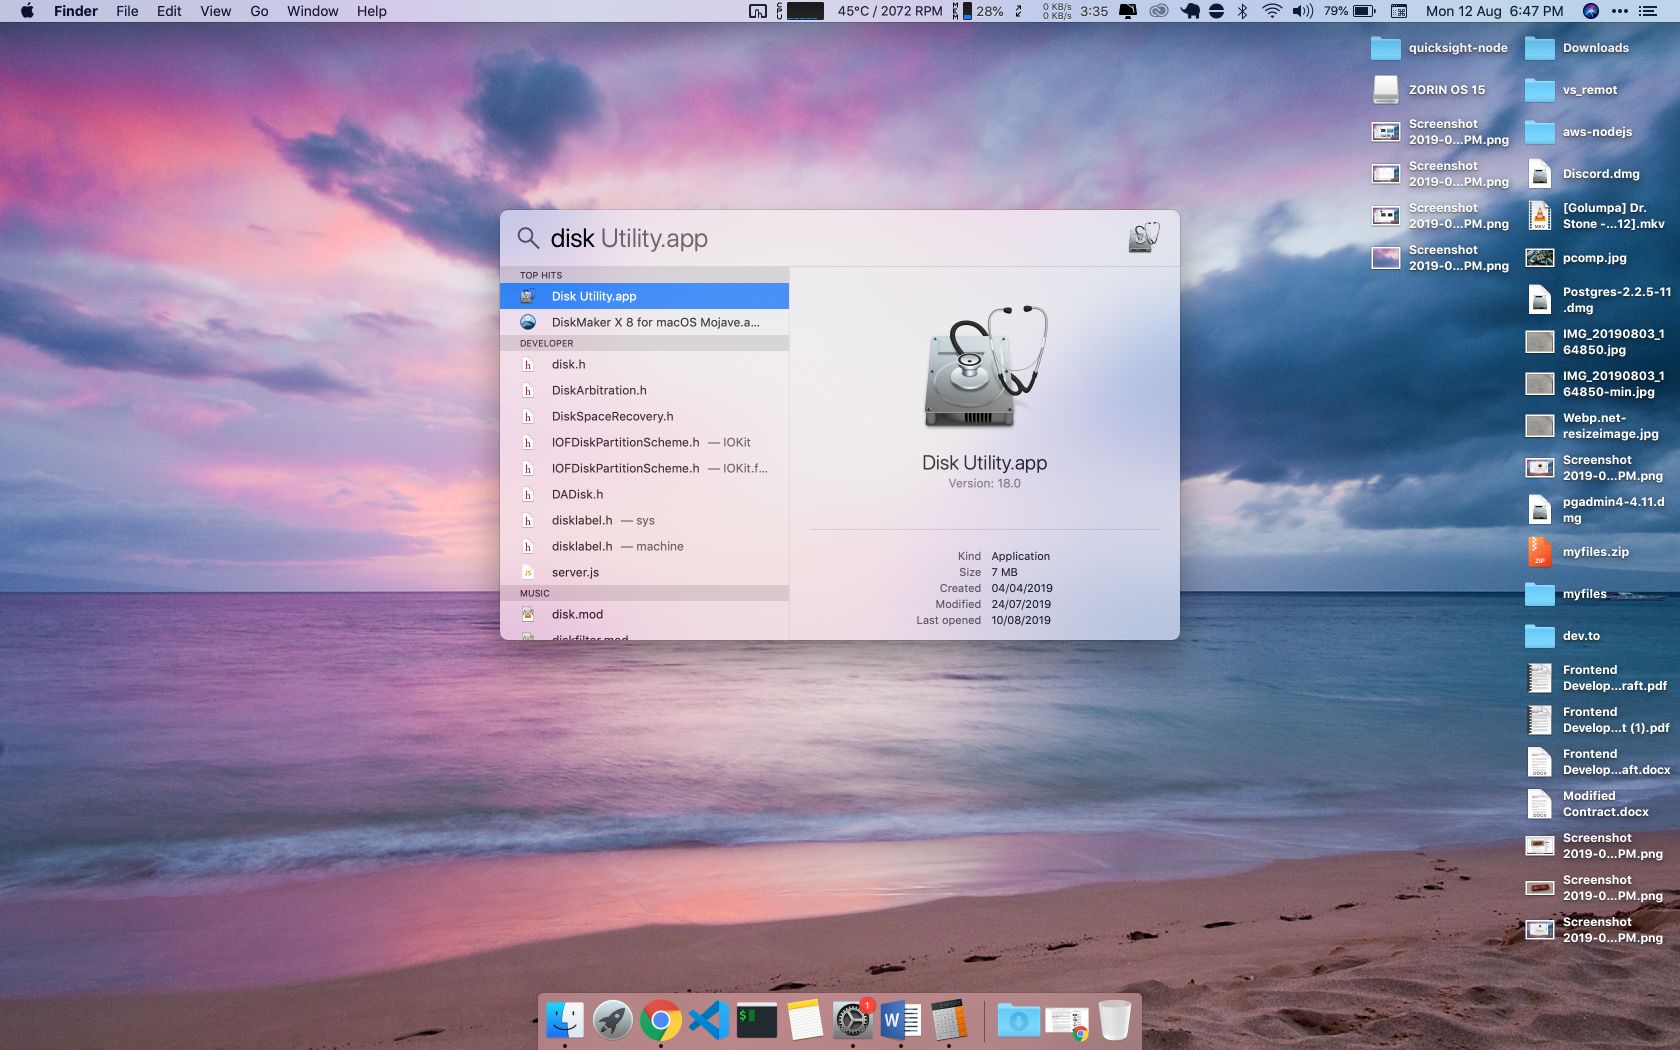Open Disk Utility.app from Top Hits
Viewport: 1680px width, 1050px height.
(x=594, y=296)
